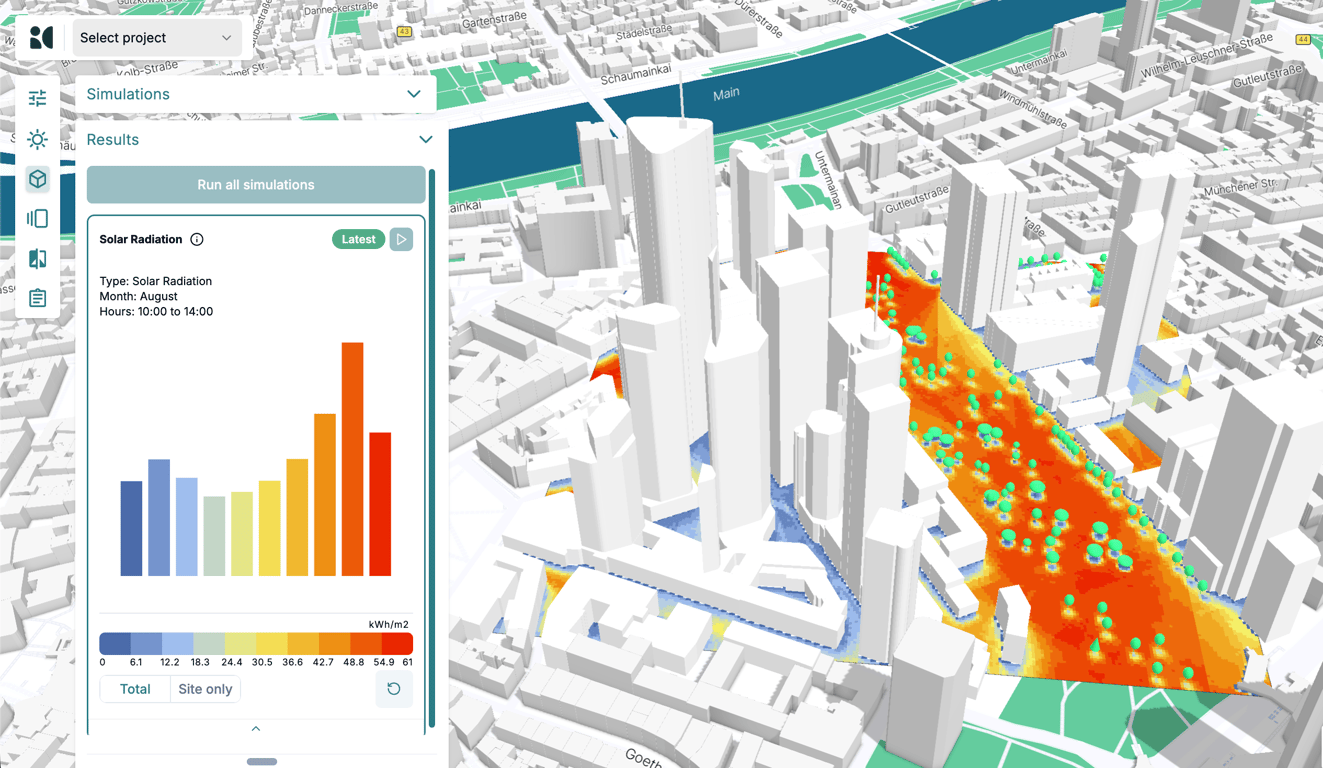Click the 'Month: August' line
The image size is (1323, 768).
139,296
